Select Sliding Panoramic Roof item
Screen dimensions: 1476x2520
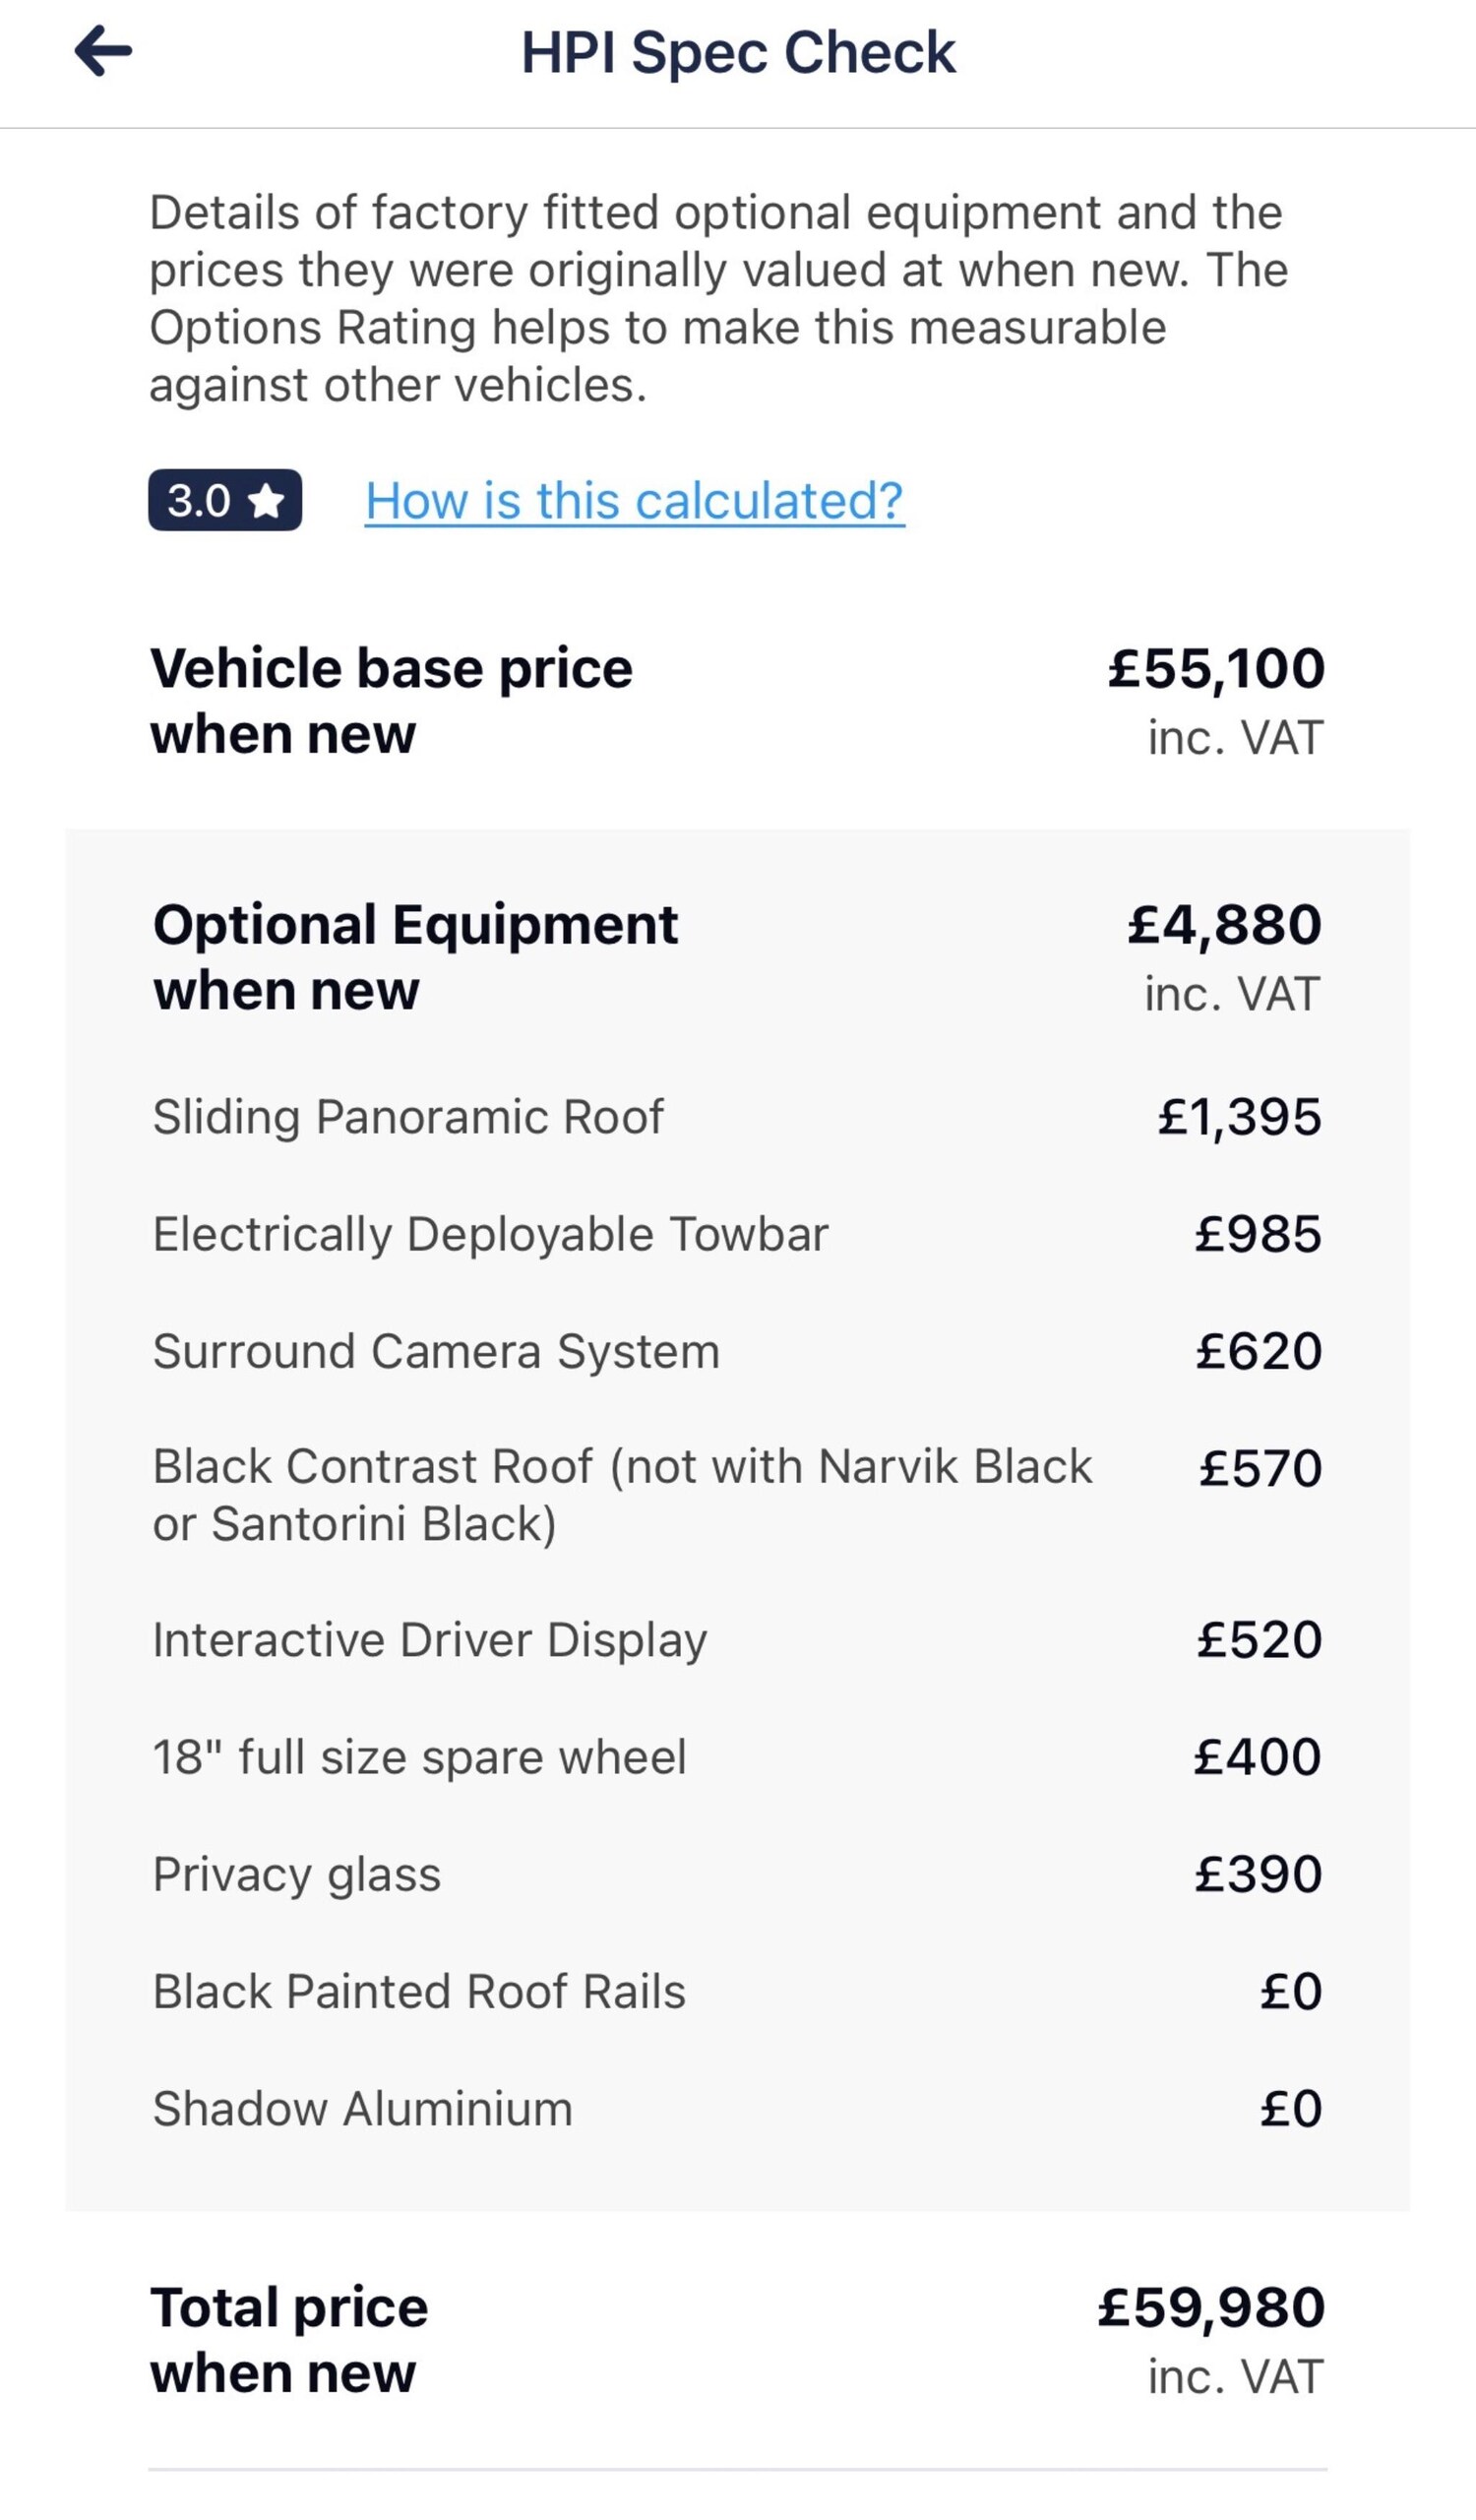tap(408, 1117)
